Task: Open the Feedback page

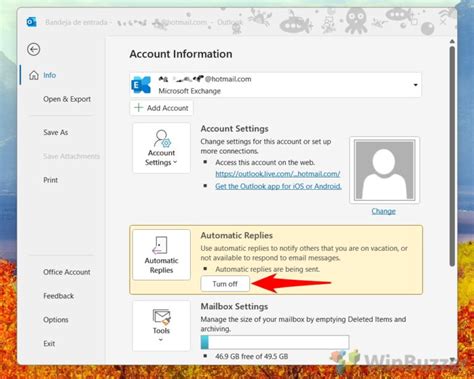Action: click(x=59, y=296)
